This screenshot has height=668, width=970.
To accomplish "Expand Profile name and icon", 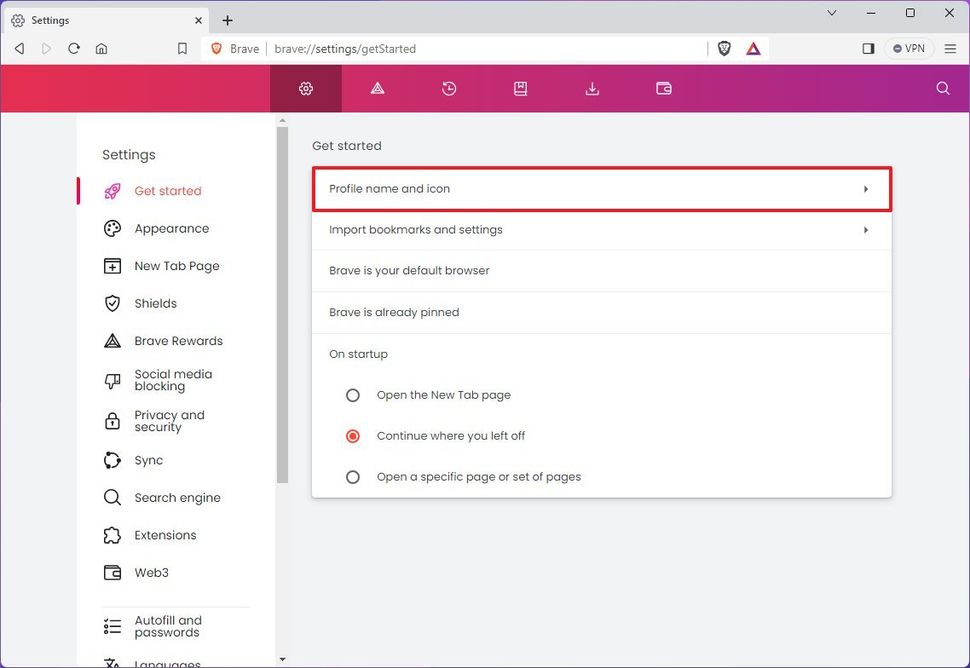I will 600,188.
